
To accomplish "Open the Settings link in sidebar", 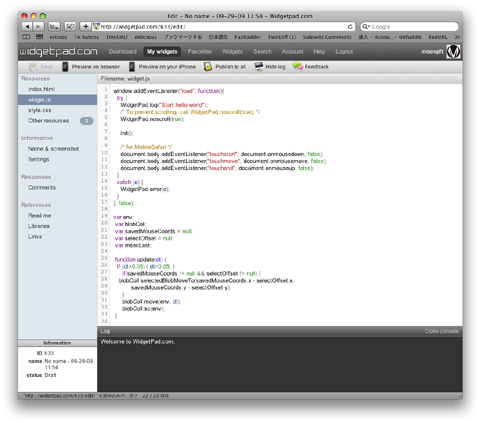I will 39,159.
